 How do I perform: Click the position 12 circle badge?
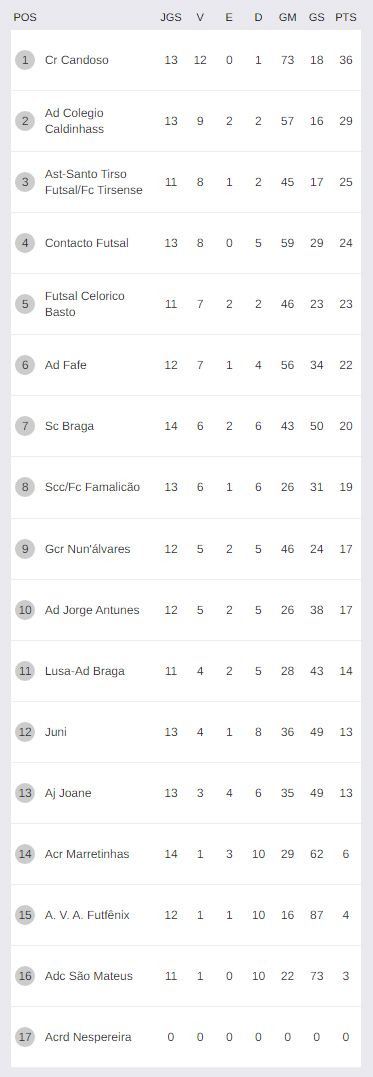click(25, 732)
